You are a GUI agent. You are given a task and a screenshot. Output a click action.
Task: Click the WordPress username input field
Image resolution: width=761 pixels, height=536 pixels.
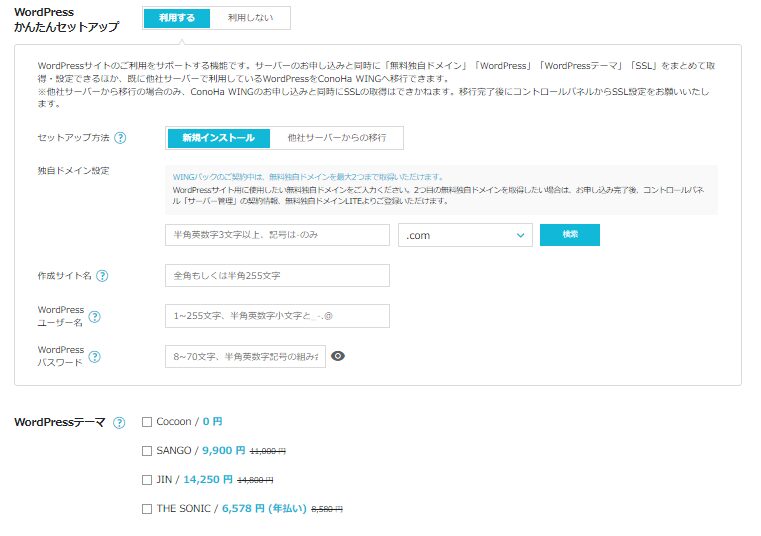[277, 316]
